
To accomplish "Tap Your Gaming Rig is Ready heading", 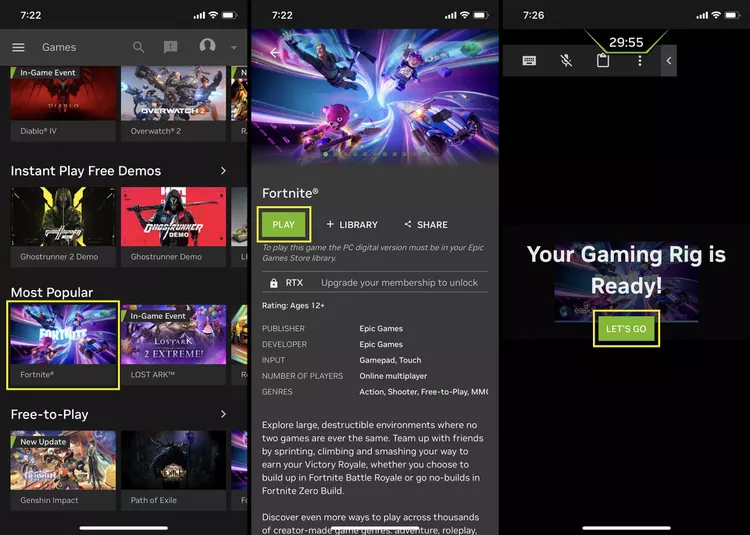I will tap(626, 270).
